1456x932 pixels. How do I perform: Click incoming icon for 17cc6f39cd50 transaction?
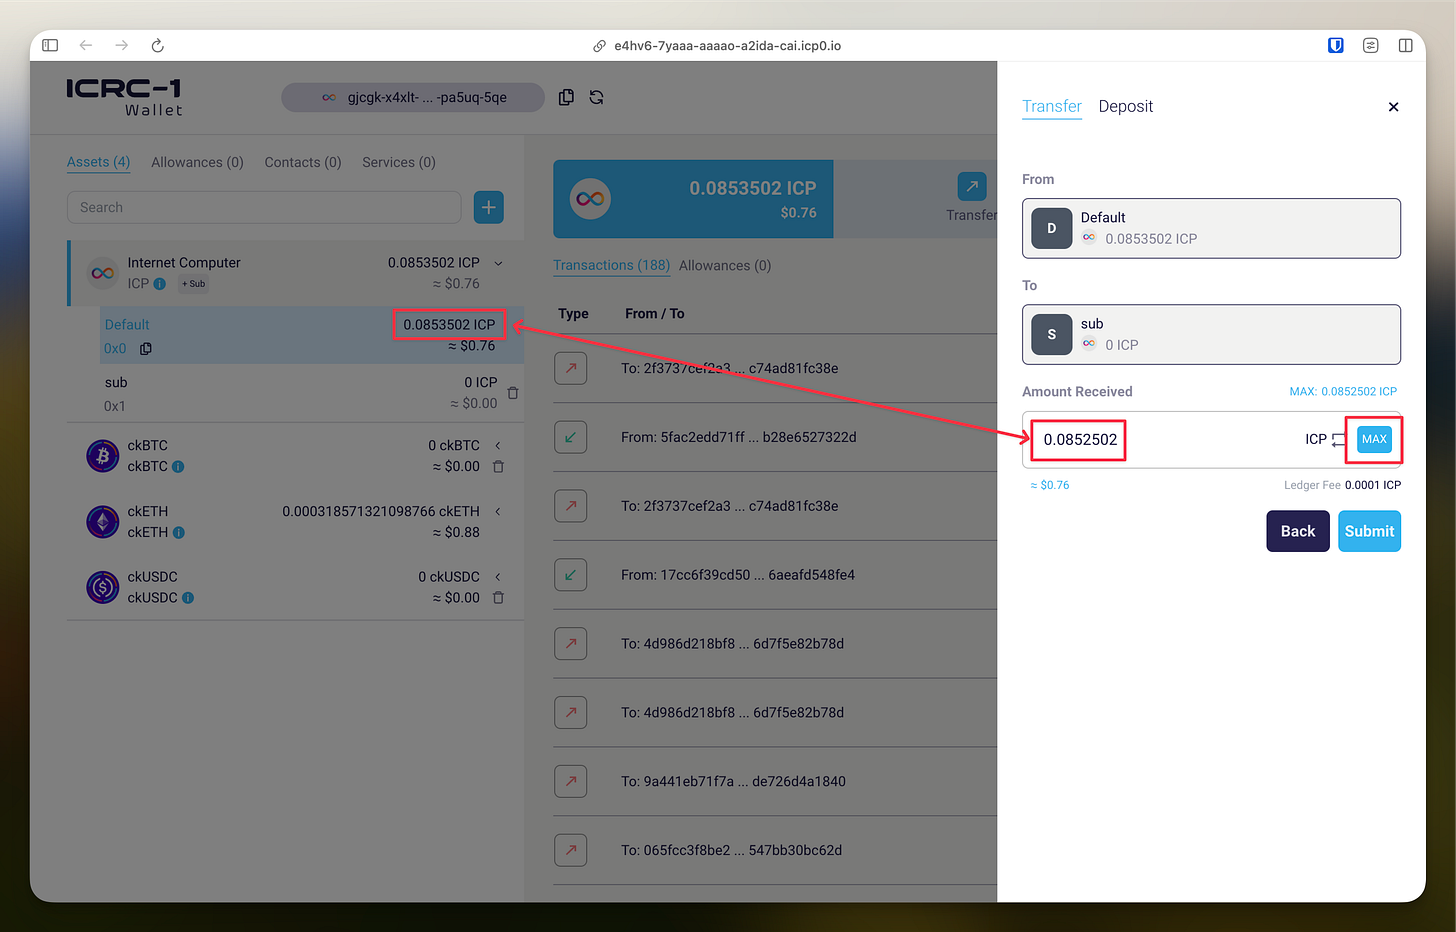[x=570, y=575]
